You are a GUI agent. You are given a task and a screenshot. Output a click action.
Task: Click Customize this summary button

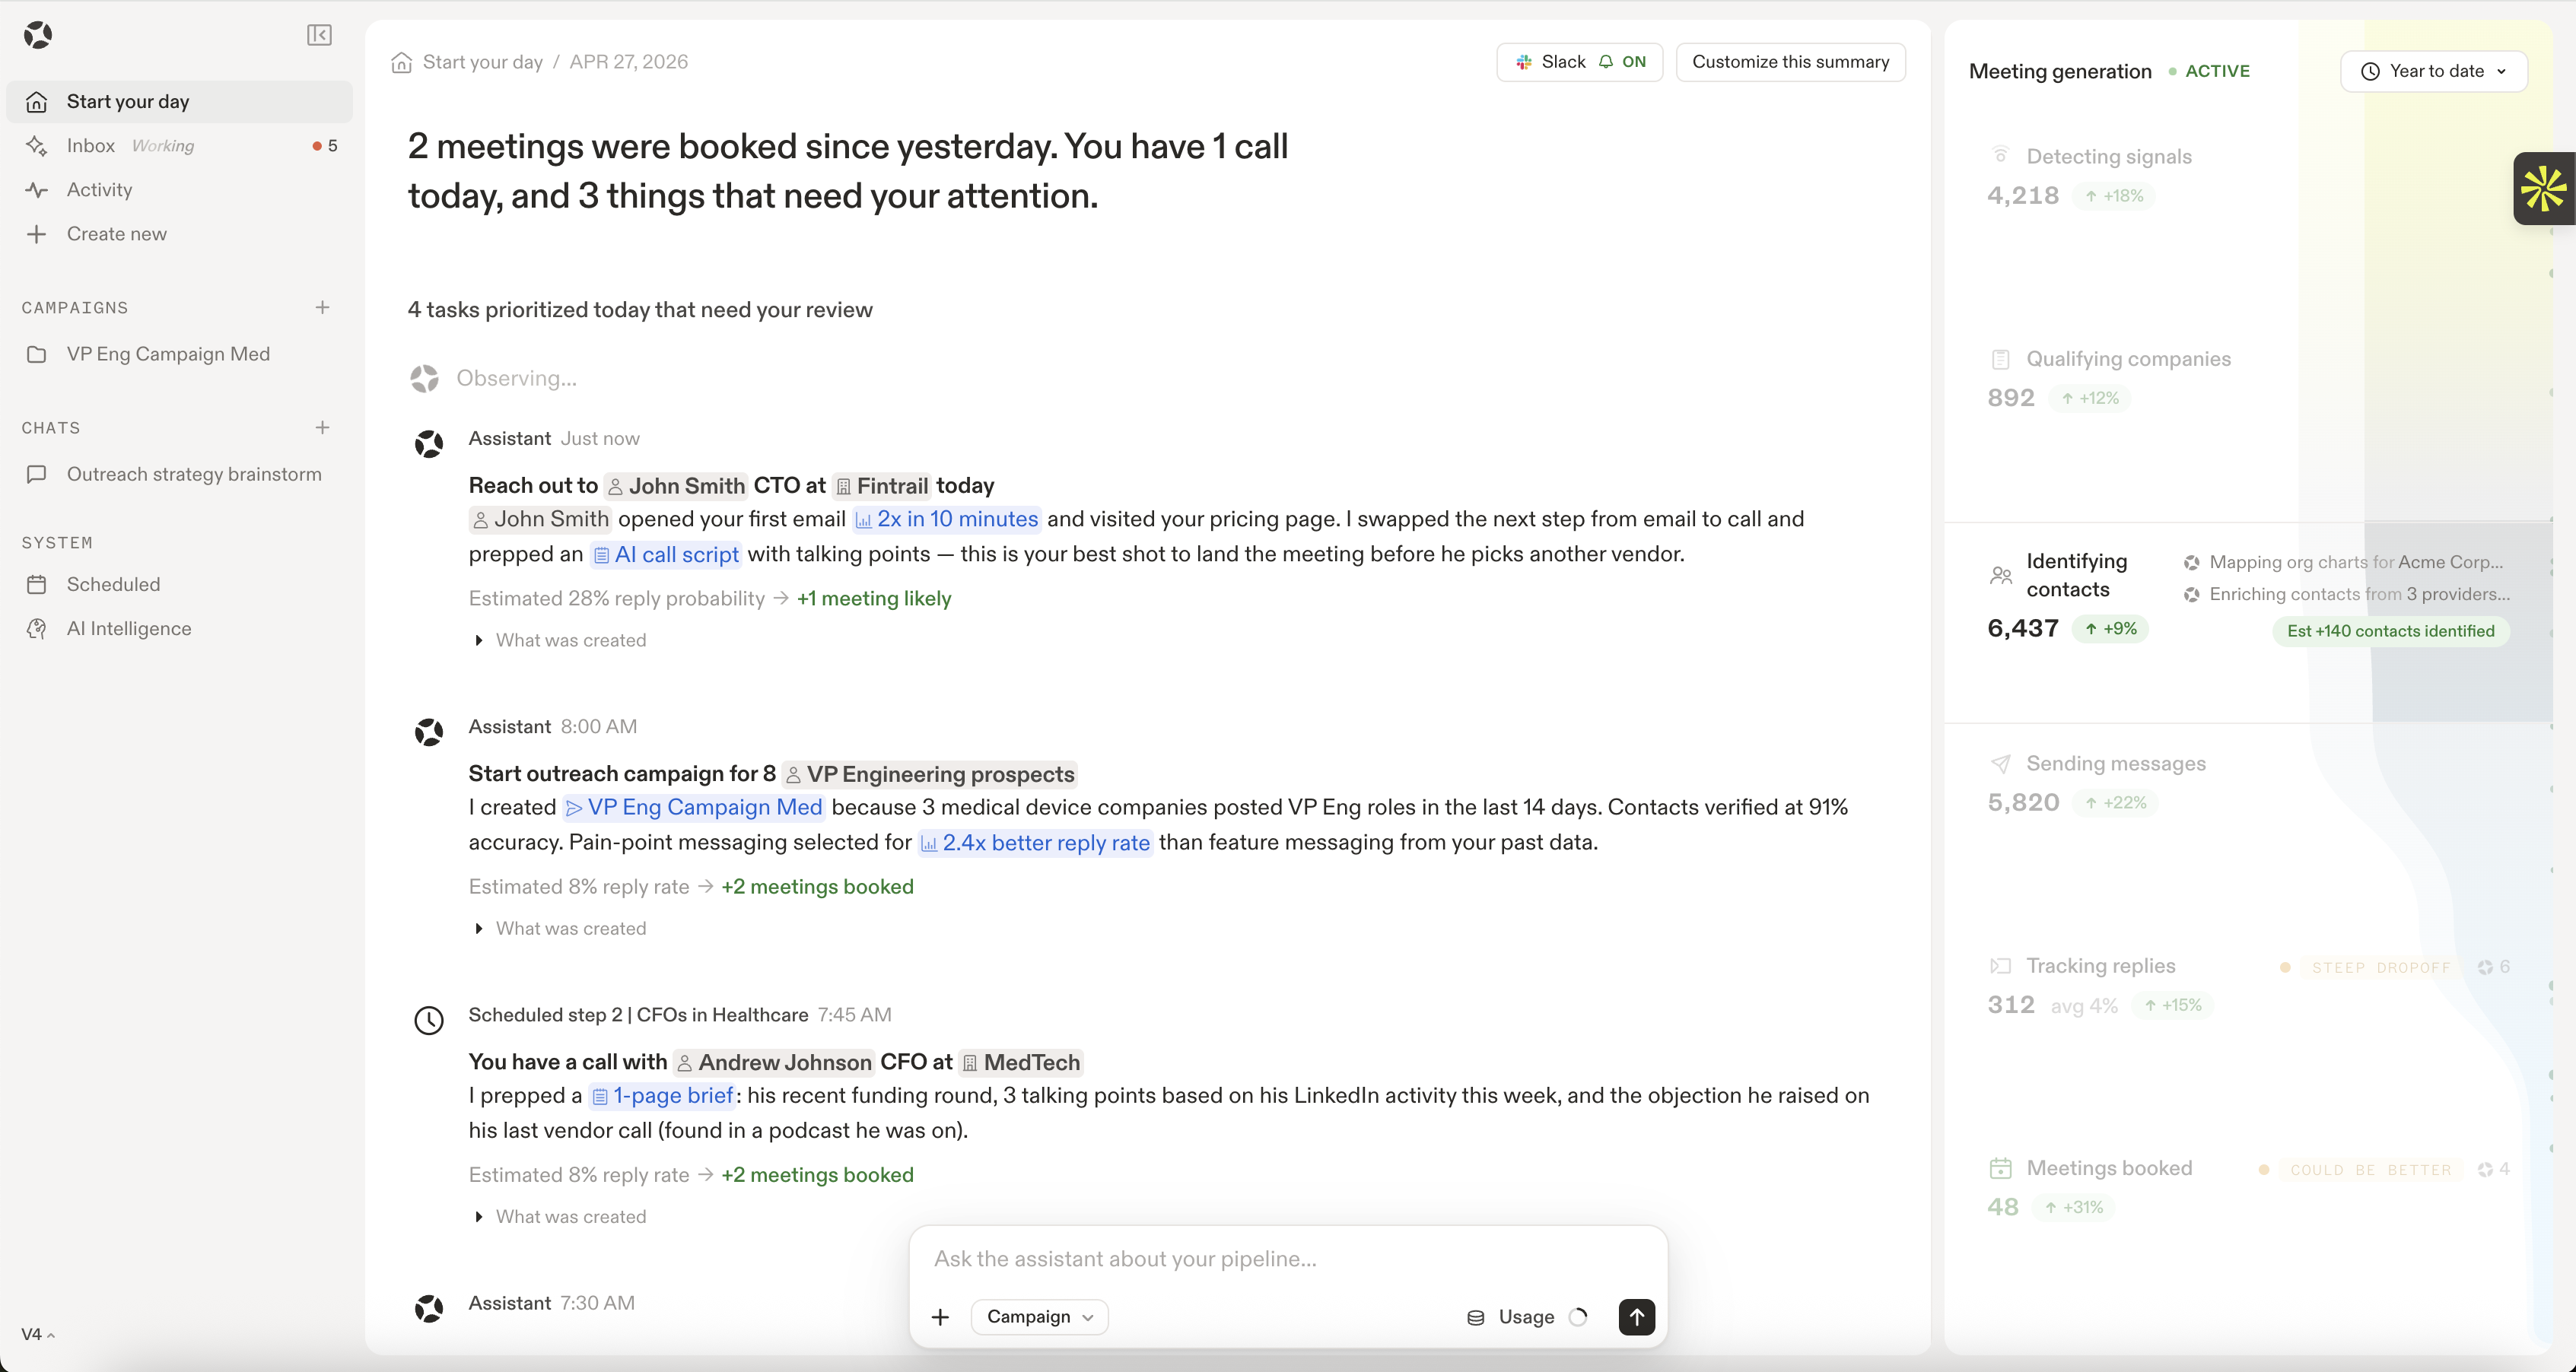[x=1790, y=62]
